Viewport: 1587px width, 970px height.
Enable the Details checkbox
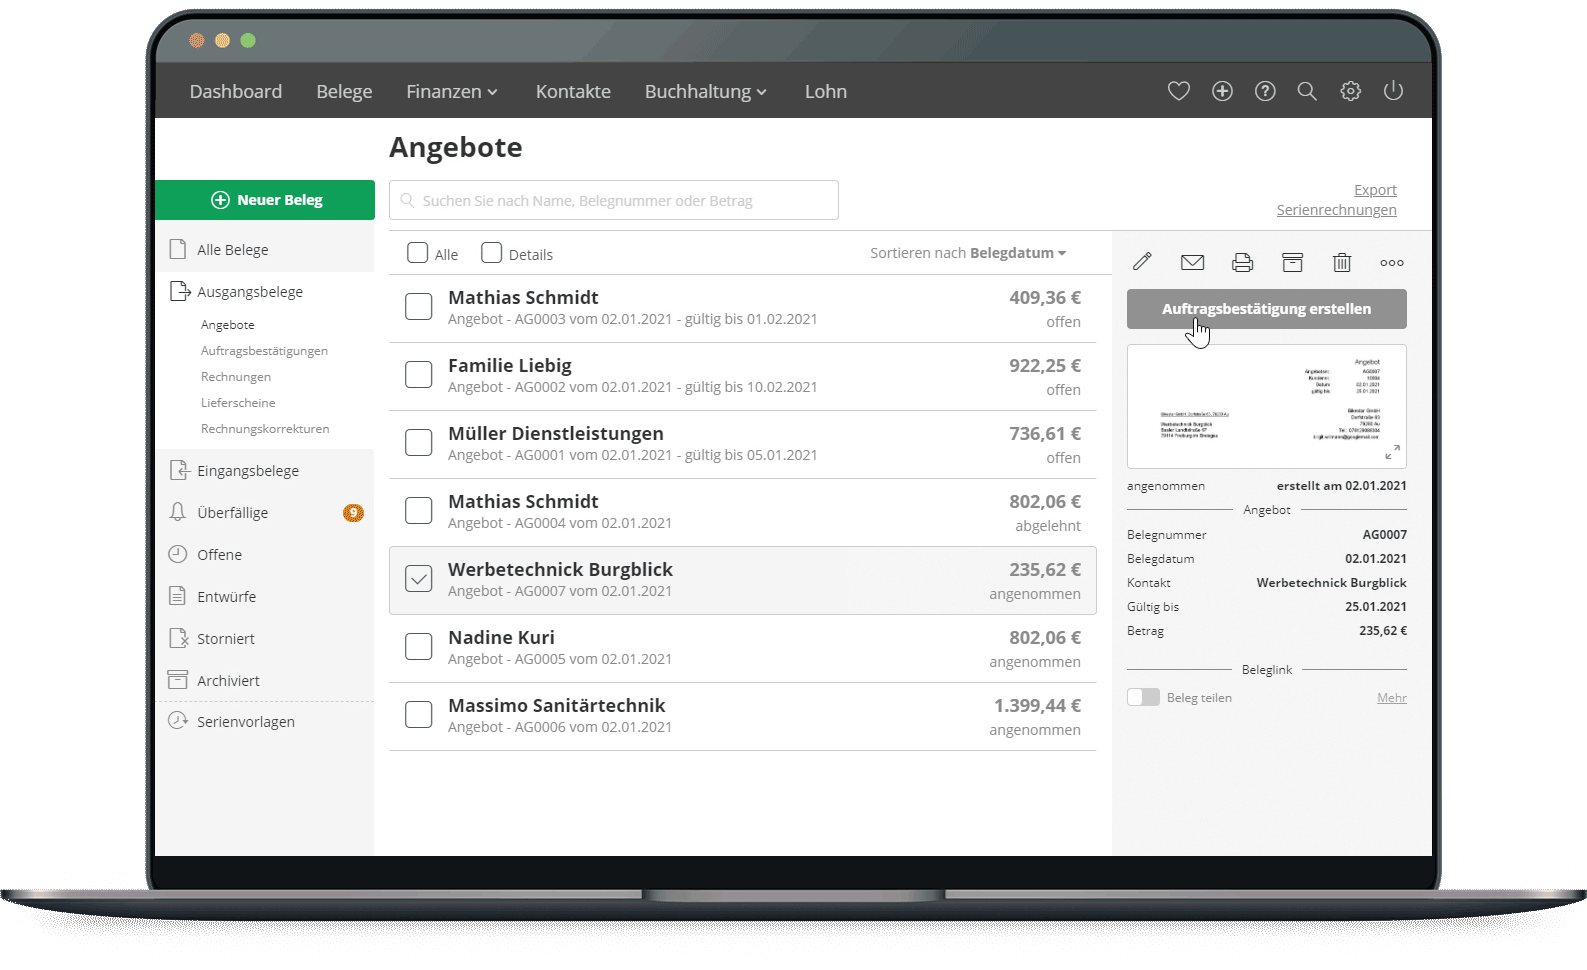pyautogui.click(x=491, y=253)
